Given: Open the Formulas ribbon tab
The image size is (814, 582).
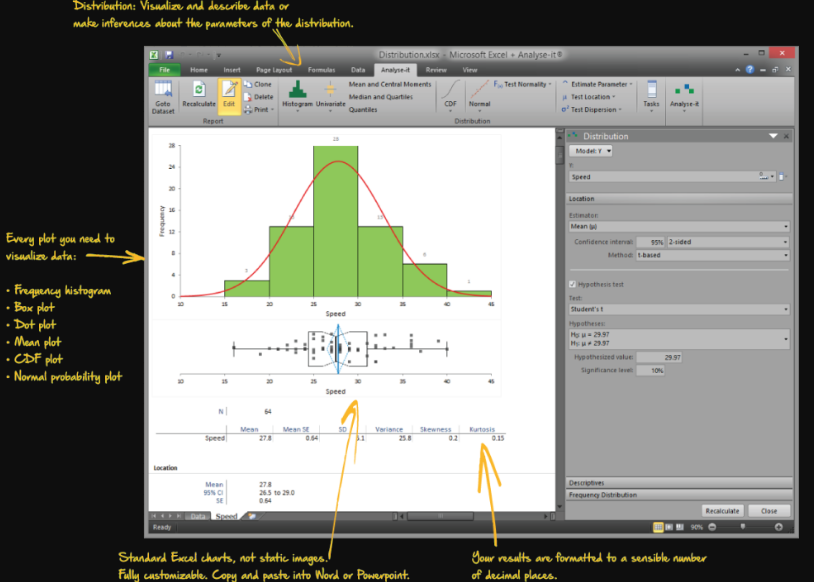Looking at the screenshot, I should [322, 70].
